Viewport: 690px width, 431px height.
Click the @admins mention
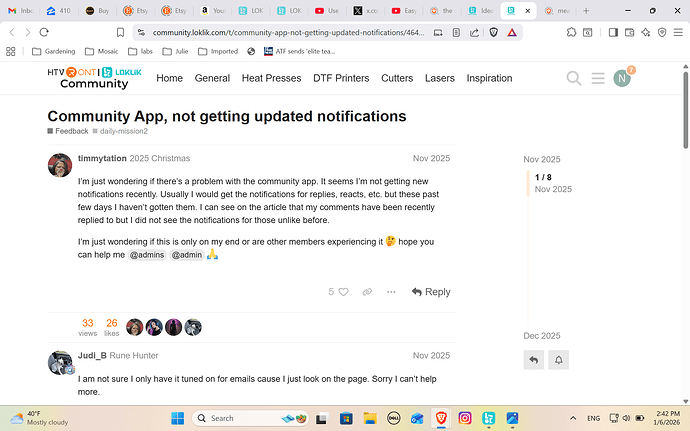coord(147,255)
